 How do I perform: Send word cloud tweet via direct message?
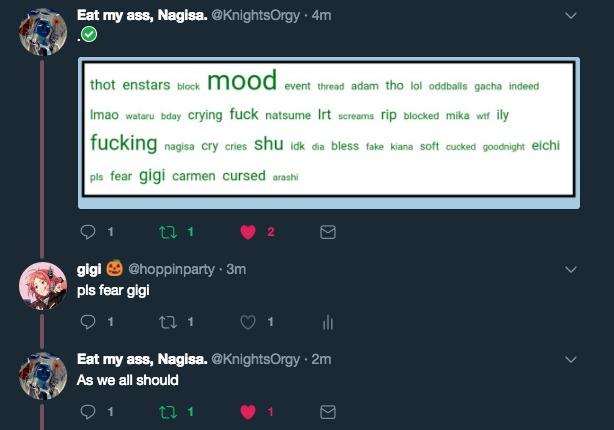[x=328, y=232]
